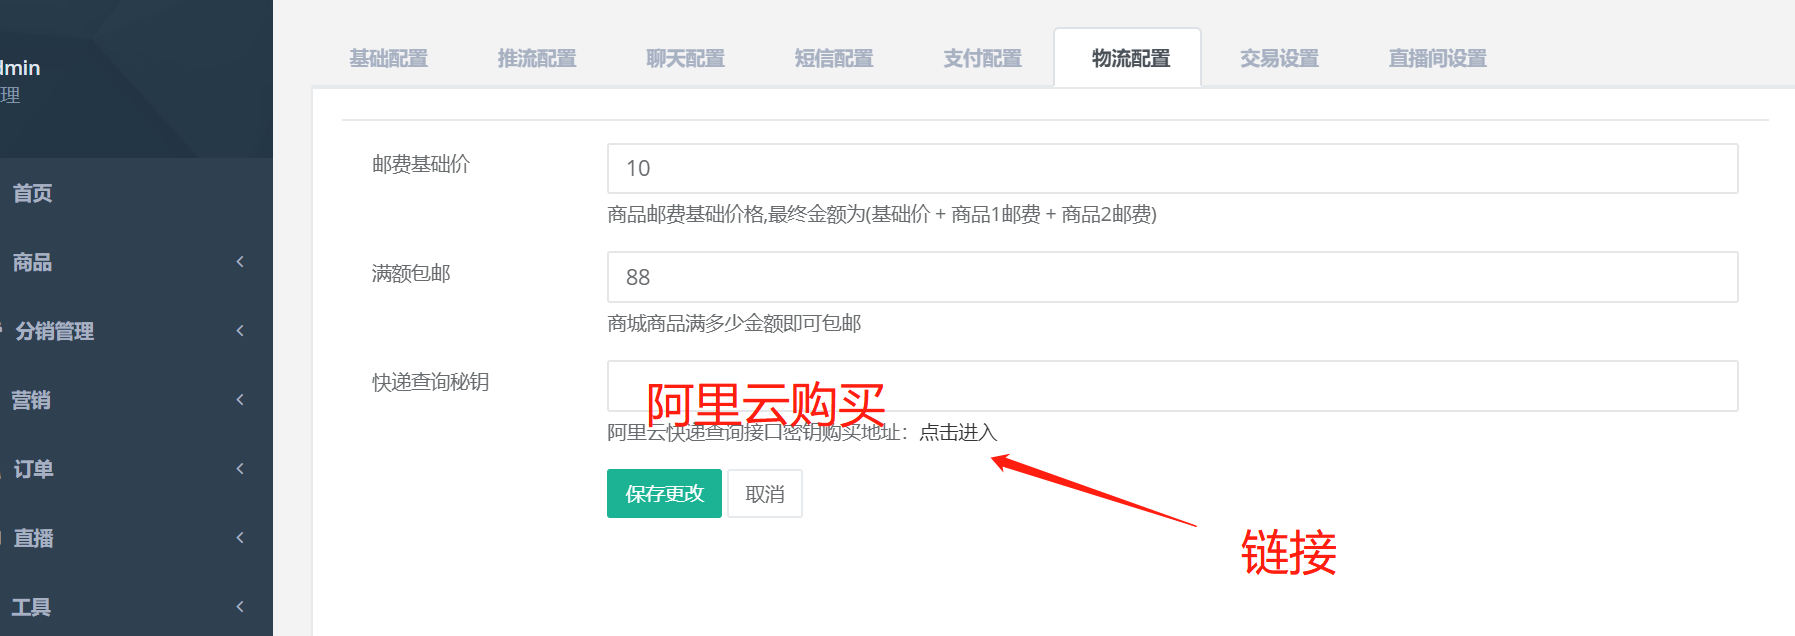Expand the 订单 sidebar chevron
This screenshot has height=636, width=1795.
pos(240,469)
